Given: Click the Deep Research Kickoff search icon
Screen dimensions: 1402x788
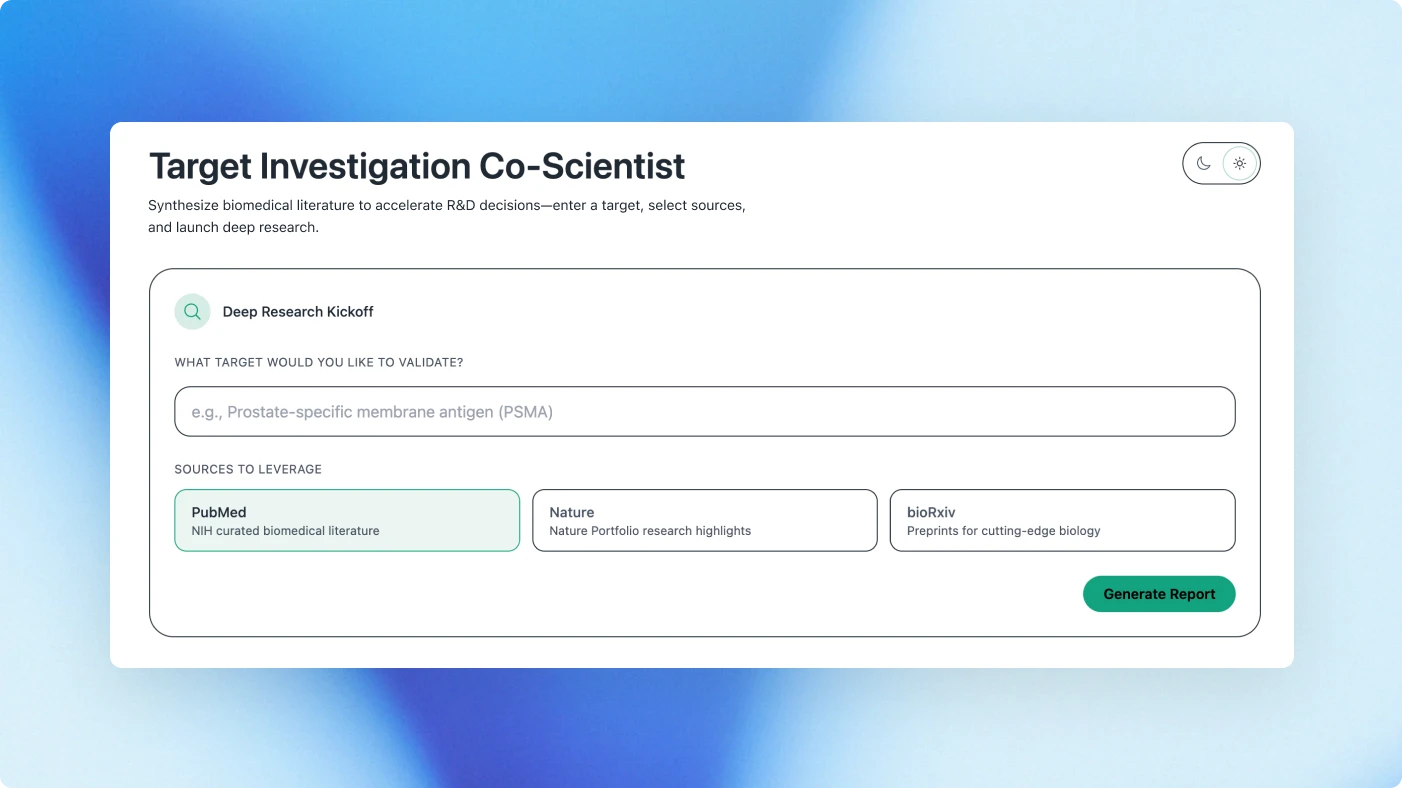Looking at the screenshot, I should click(x=192, y=311).
